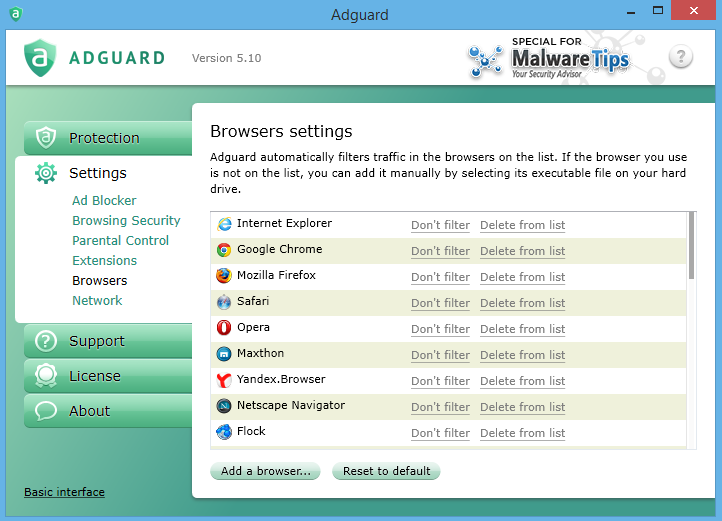Select Browsers in settings submenu
722x521 pixels.
99,281
